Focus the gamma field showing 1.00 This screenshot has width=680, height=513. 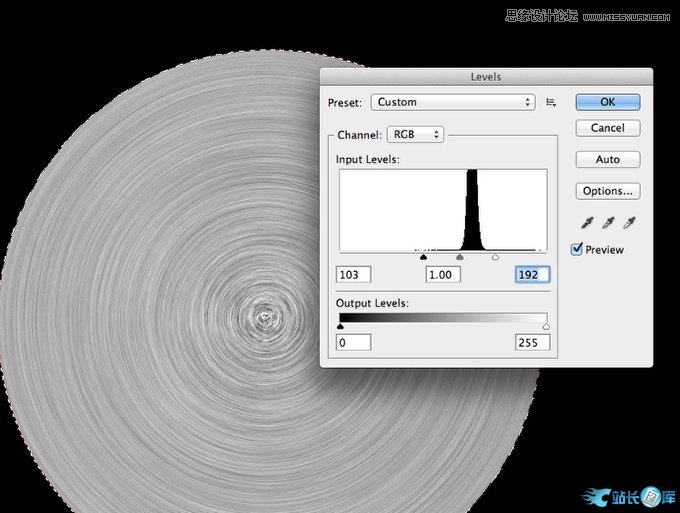point(442,275)
